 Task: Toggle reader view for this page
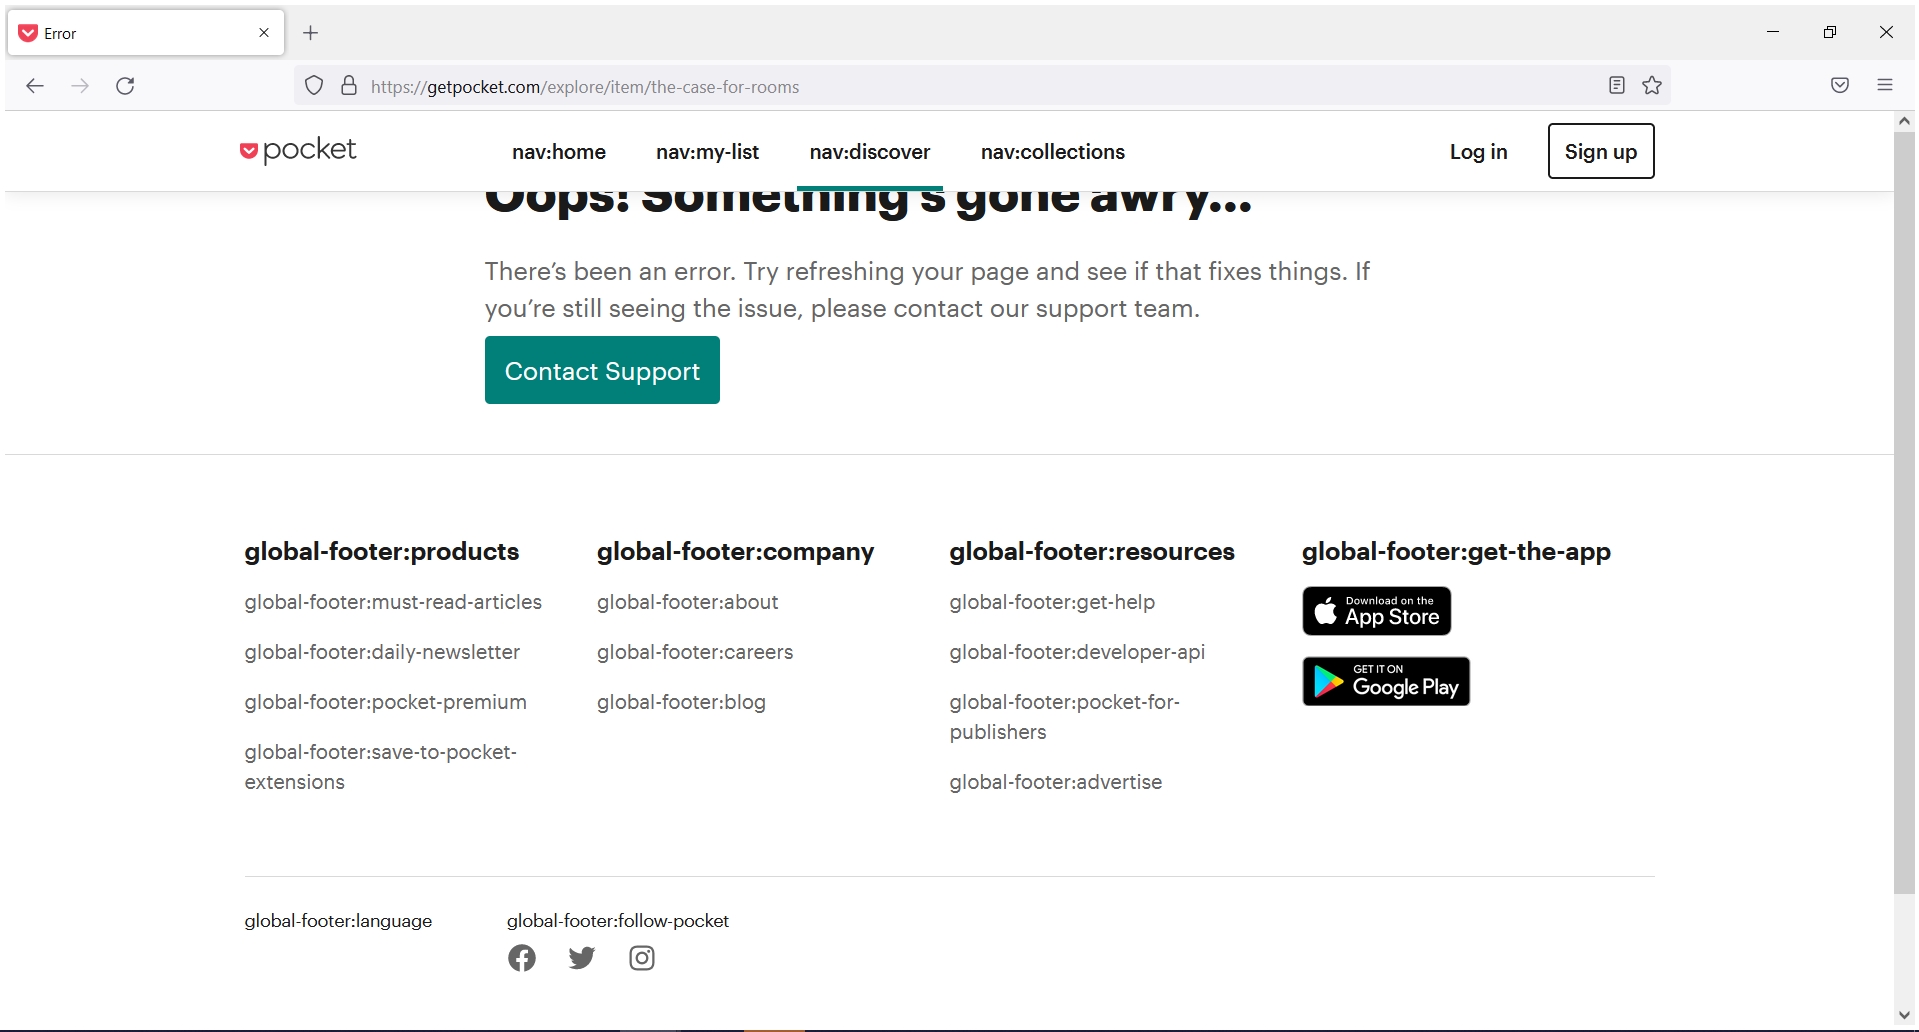coord(1615,86)
